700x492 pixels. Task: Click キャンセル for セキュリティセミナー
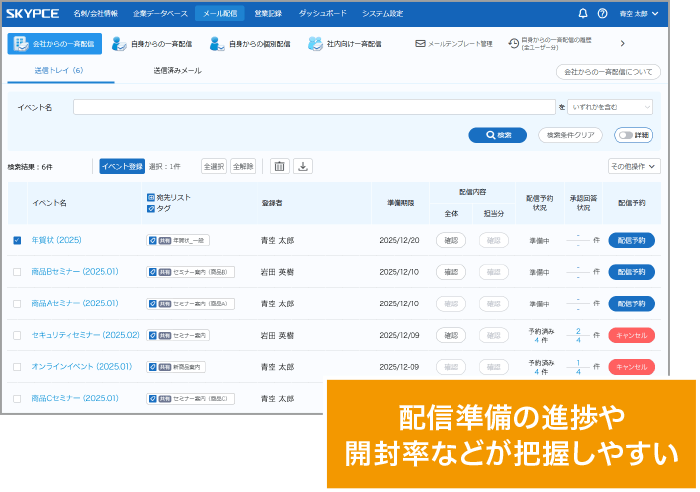click(631, 335)
